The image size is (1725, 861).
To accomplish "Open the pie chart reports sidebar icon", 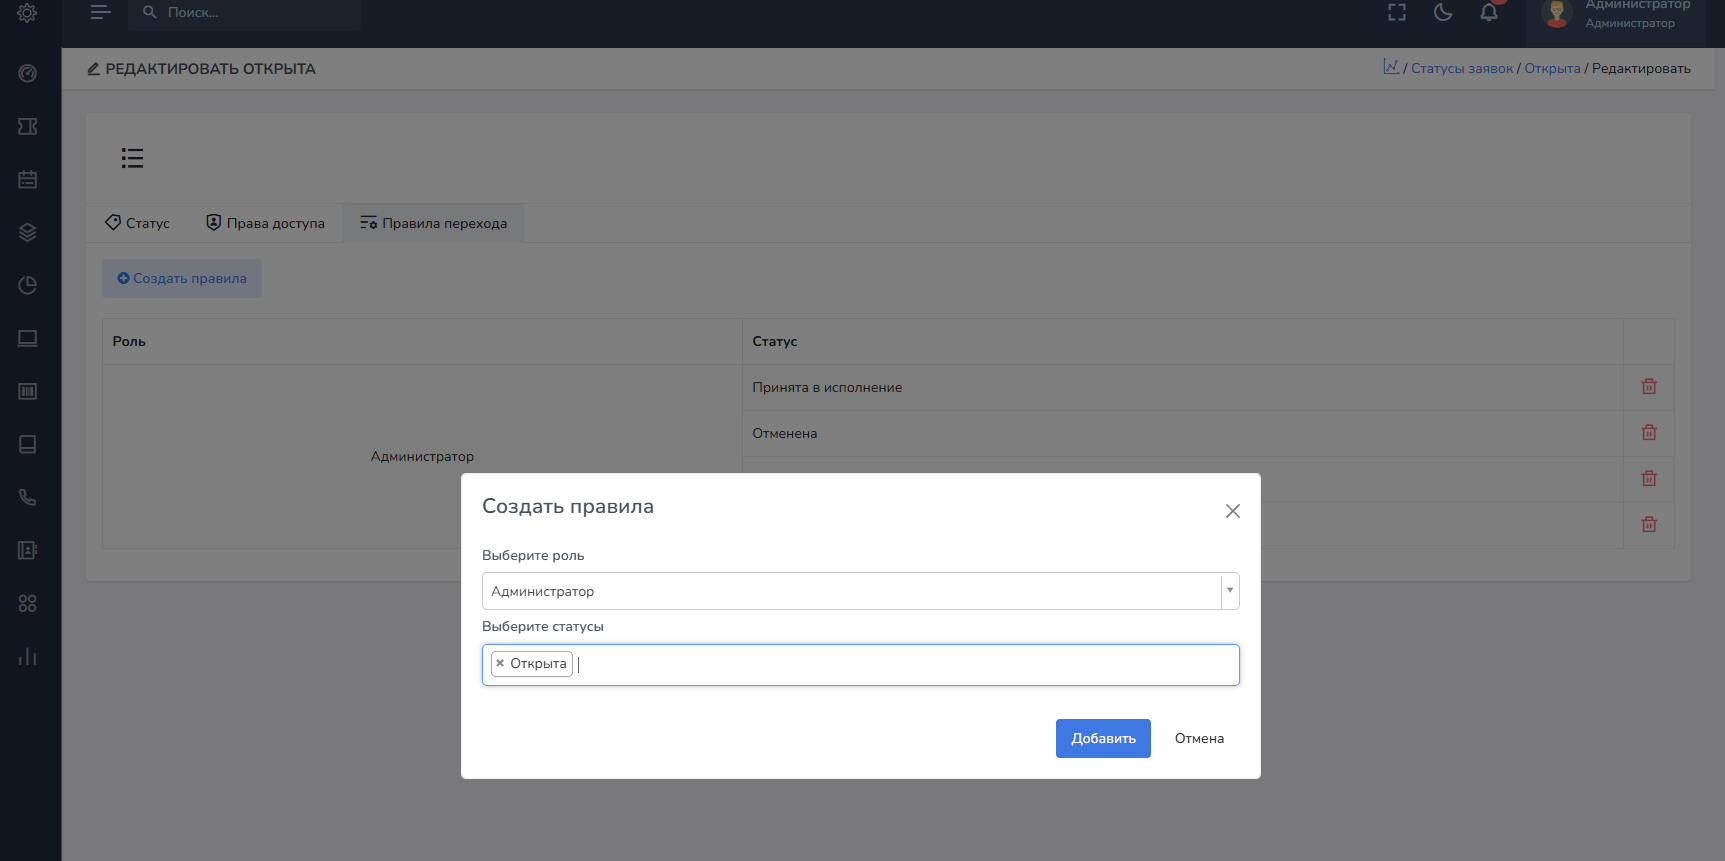I will (x=28, y=285).
